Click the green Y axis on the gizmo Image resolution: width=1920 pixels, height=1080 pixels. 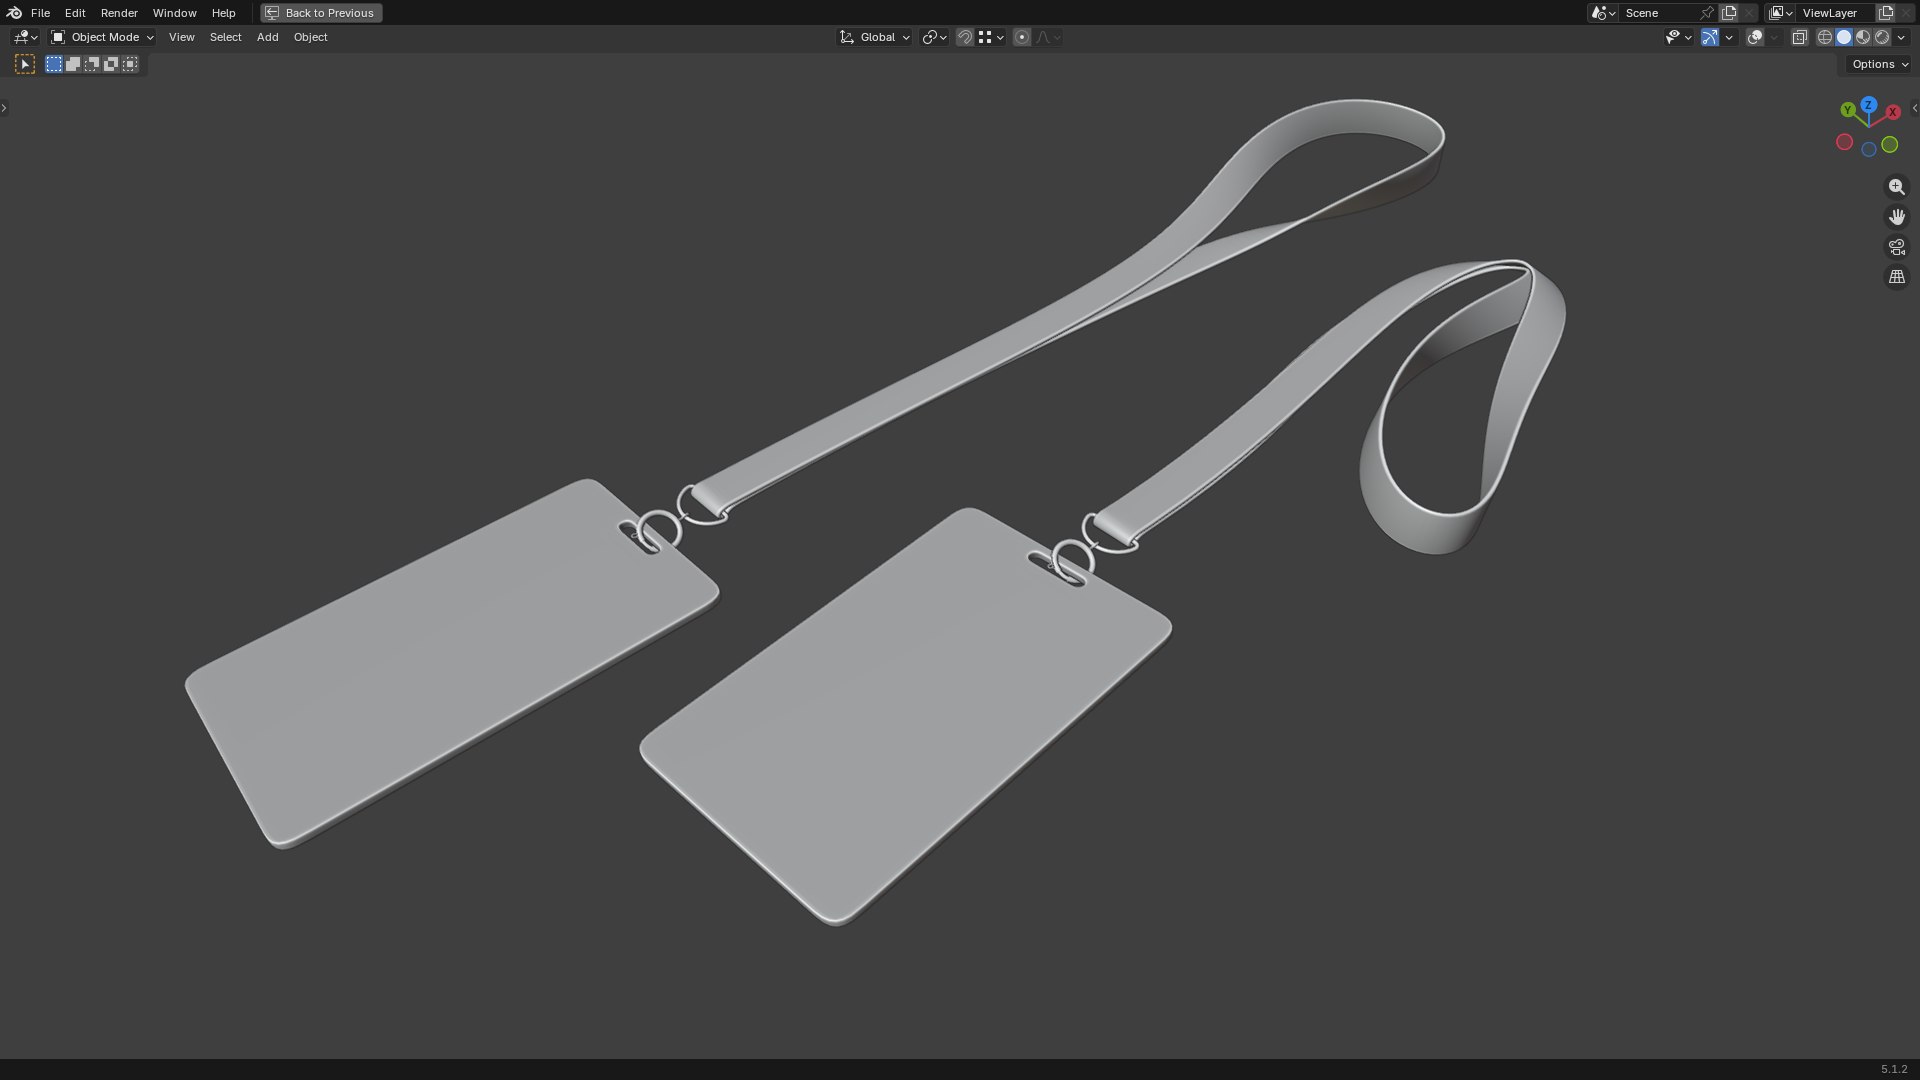[x=1848, y=110]
